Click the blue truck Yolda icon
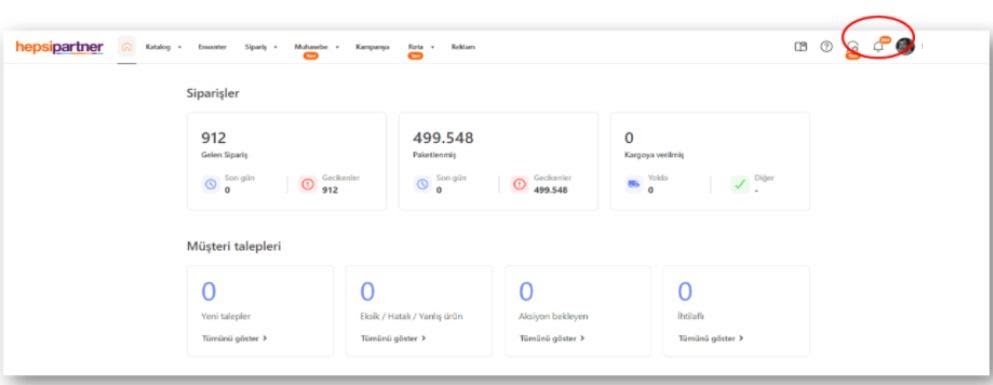This screenshot has height=385, width=993. (x=633, y=184)
